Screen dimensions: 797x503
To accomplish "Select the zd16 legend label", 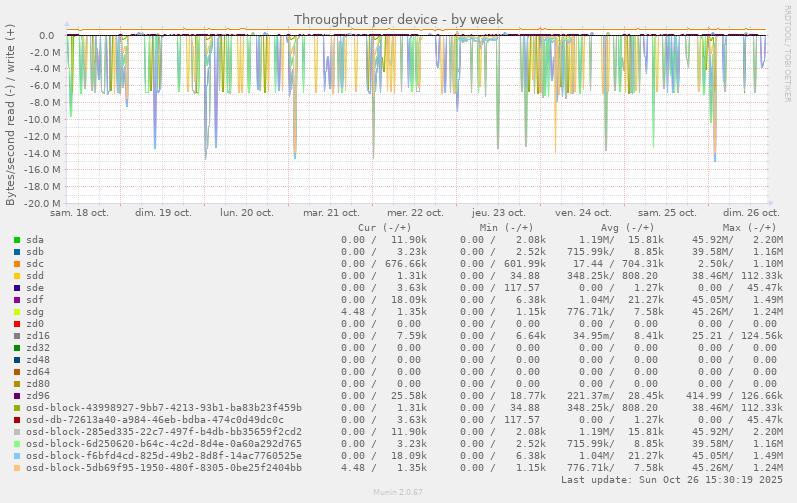I will (38, 336).
